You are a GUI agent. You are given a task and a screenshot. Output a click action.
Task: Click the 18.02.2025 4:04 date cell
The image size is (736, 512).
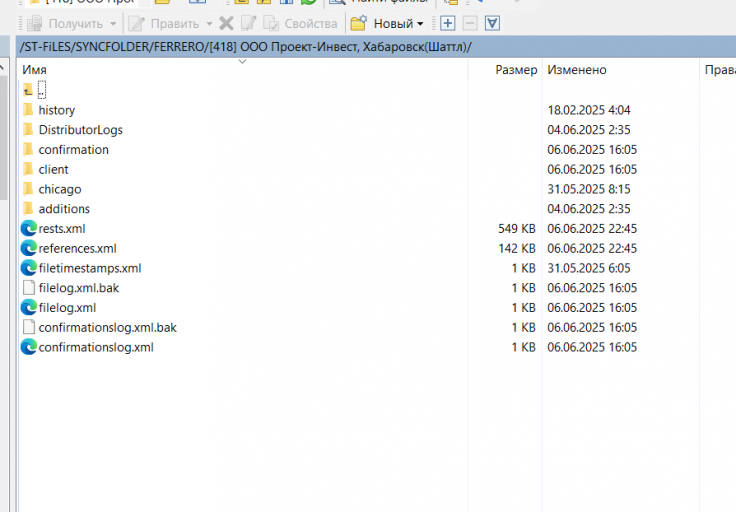589,110
